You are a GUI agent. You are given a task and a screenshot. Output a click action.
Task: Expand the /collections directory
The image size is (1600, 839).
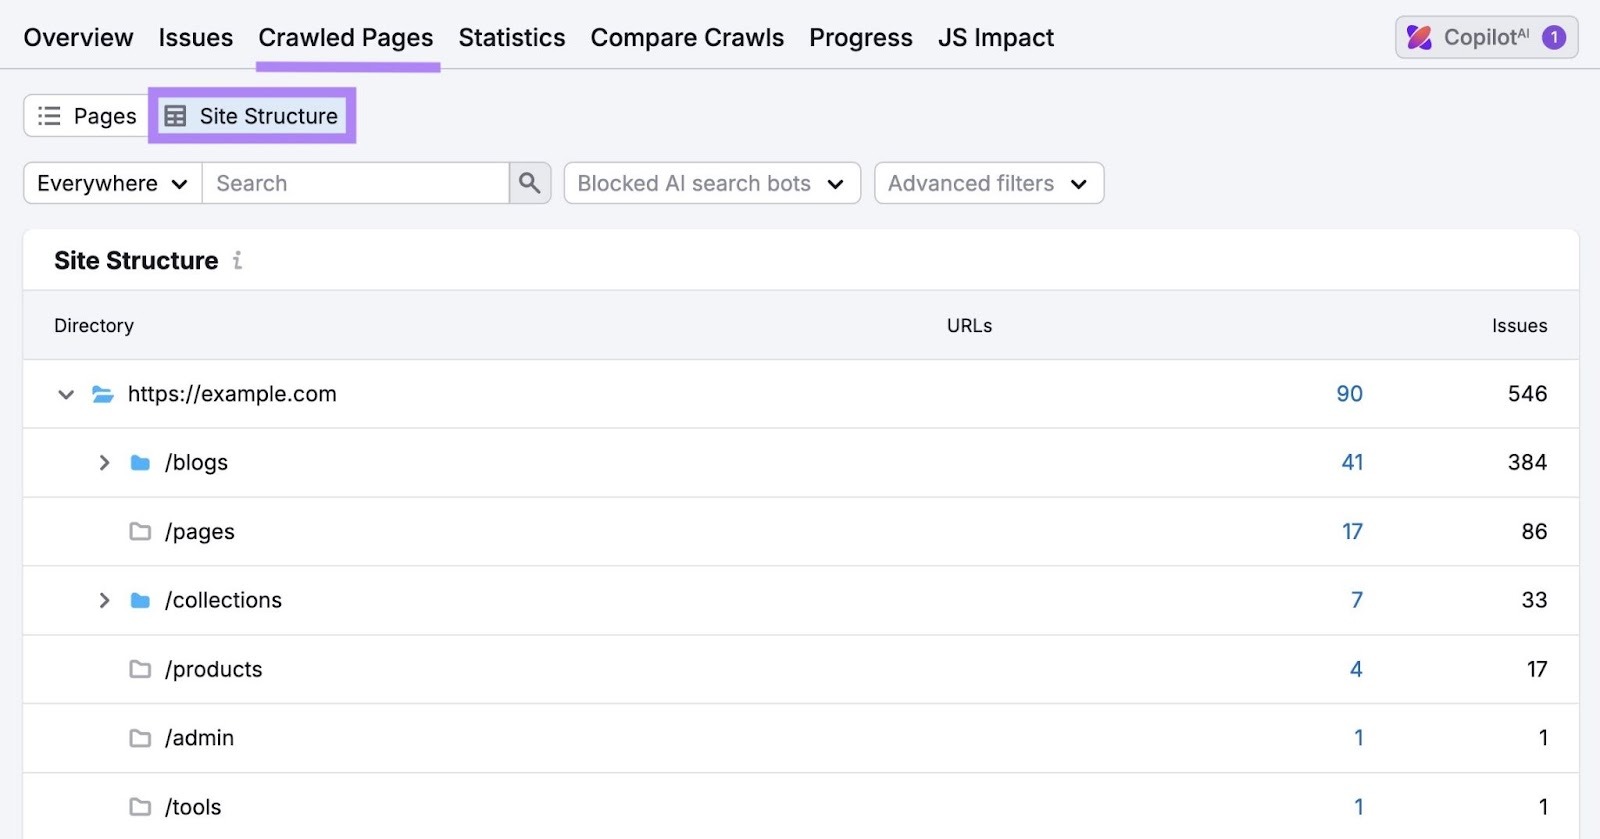(x=103, y=600)
